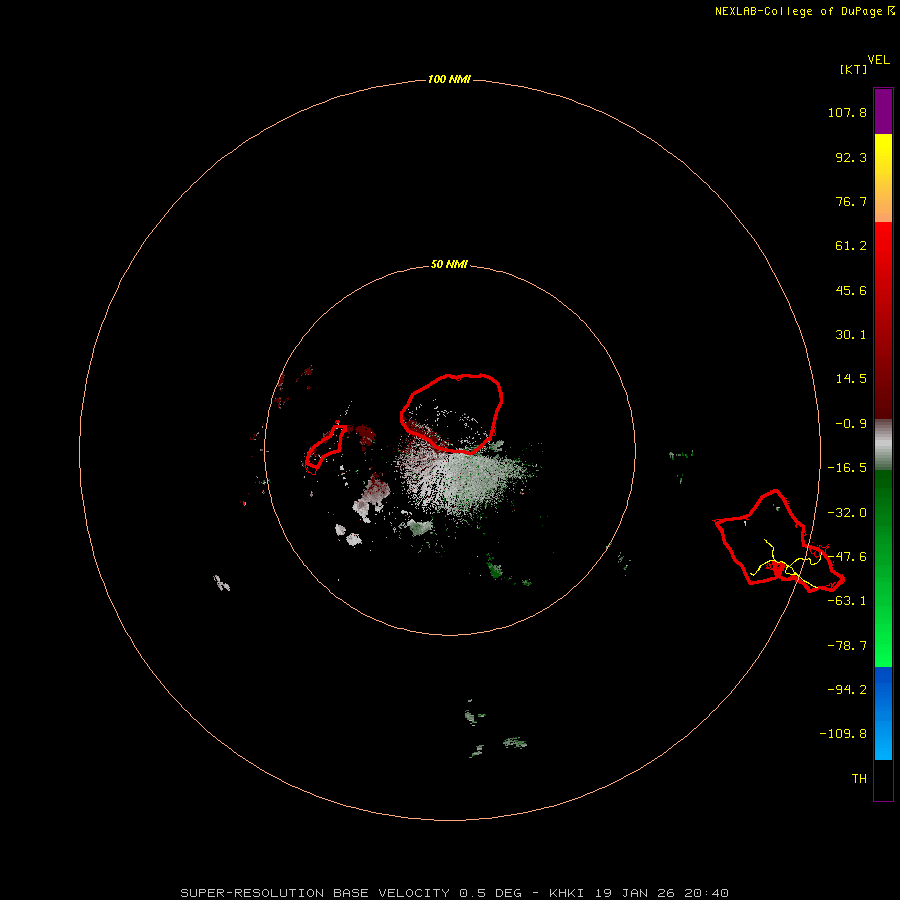
Task: Select the -63.1 legend value
Action: pos(847,601)
